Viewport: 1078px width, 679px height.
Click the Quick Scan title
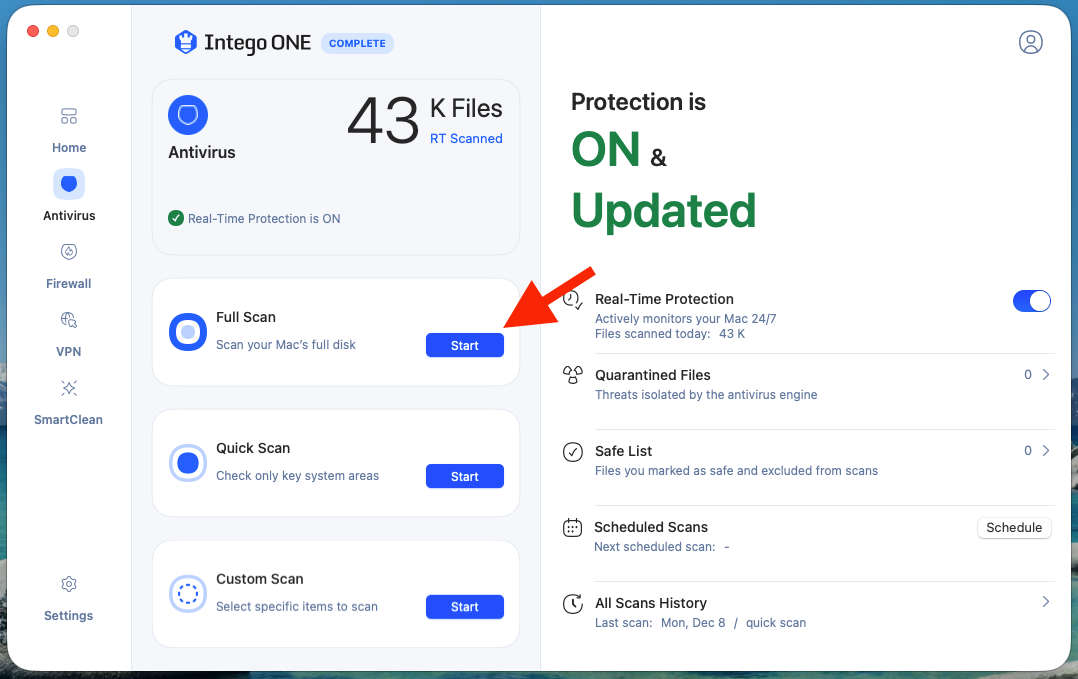coord(253,448)
